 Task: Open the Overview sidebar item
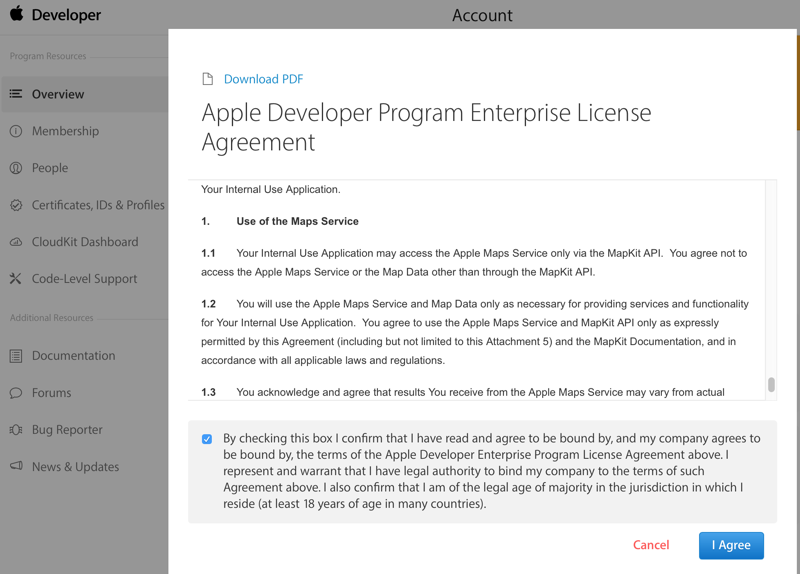(85, 94)
